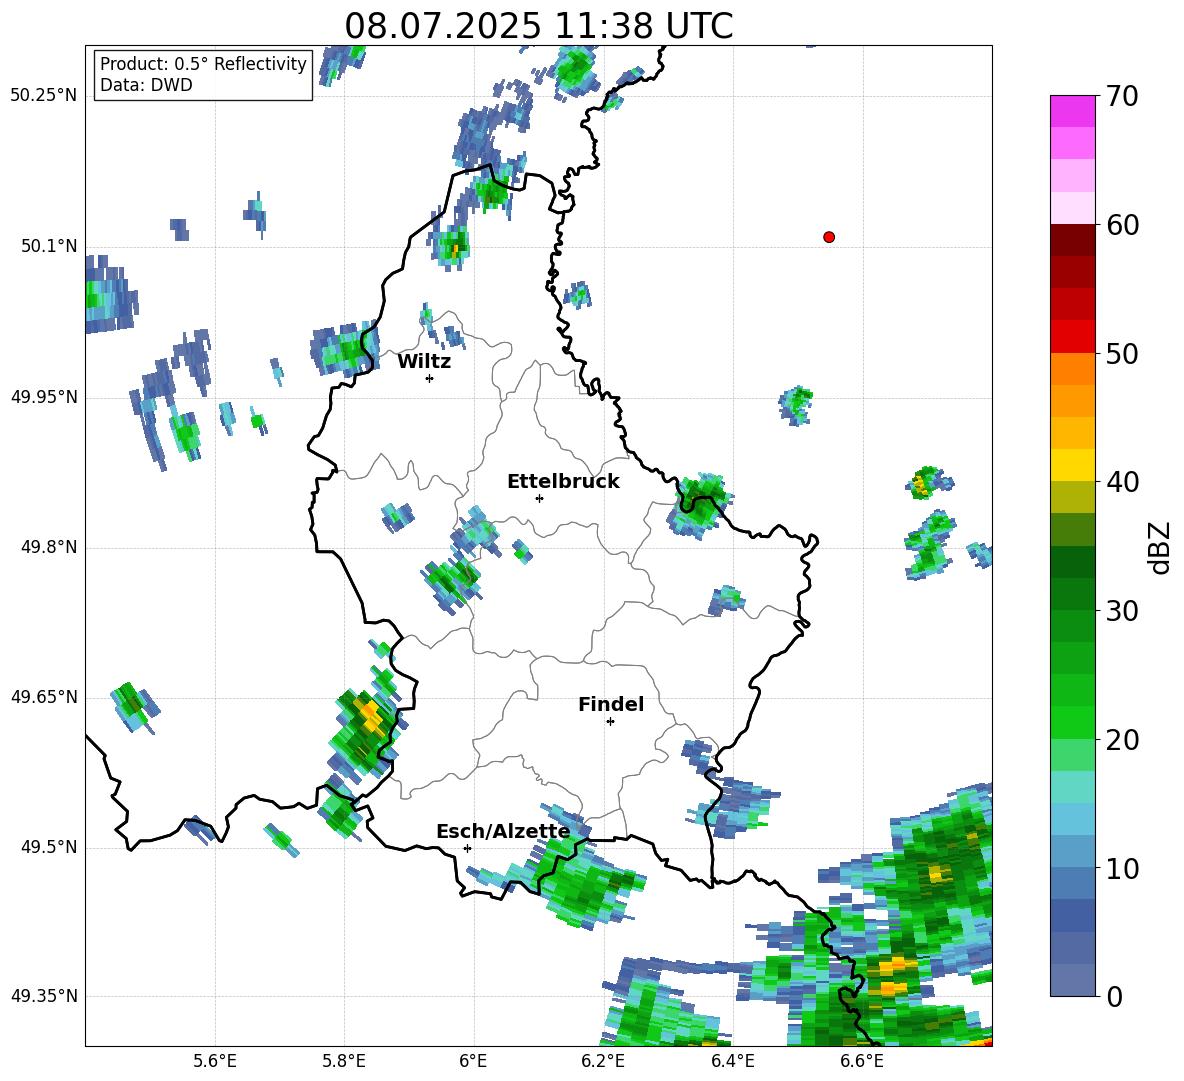Click the dBZ colorbar axis label
This screenshot has width=1184, height=1081.
(1161, 547)
